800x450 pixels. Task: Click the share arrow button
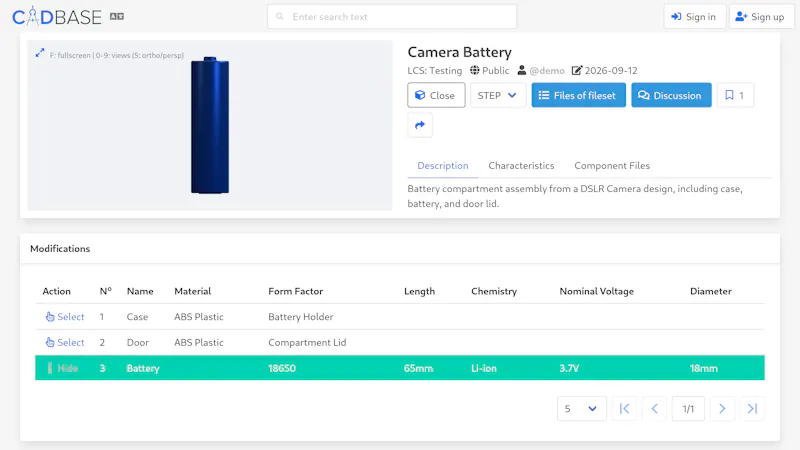click(x=420, y=125)
